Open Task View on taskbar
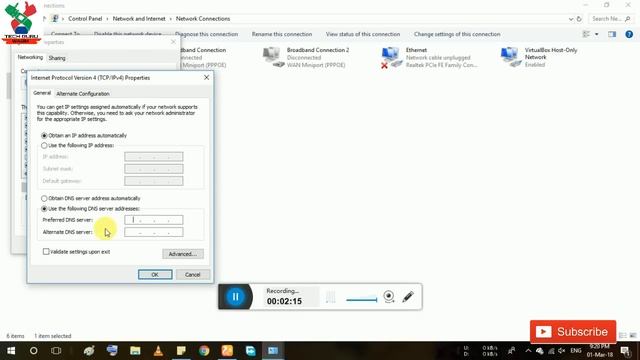Viewport: 640px width, 360px height. (x=56, y=351)
